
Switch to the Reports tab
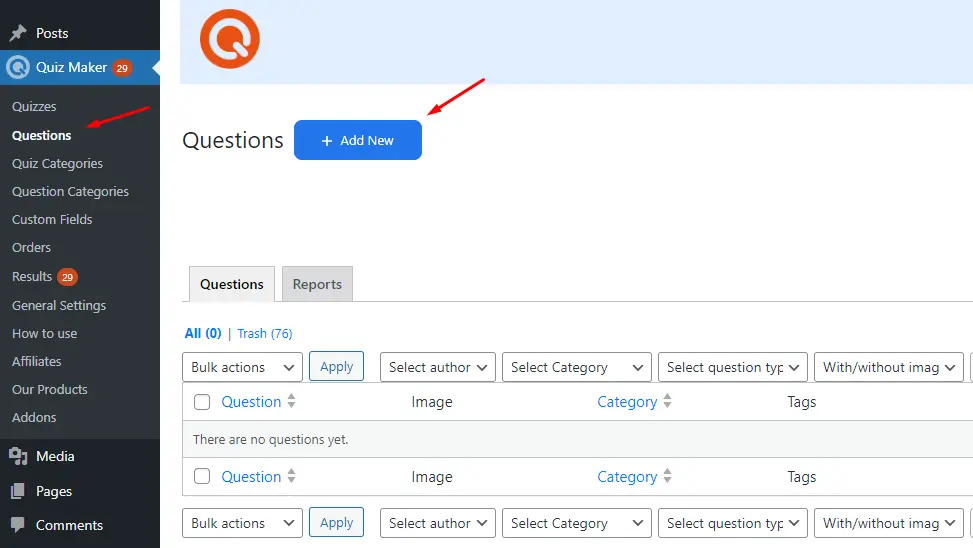point(317,284)
